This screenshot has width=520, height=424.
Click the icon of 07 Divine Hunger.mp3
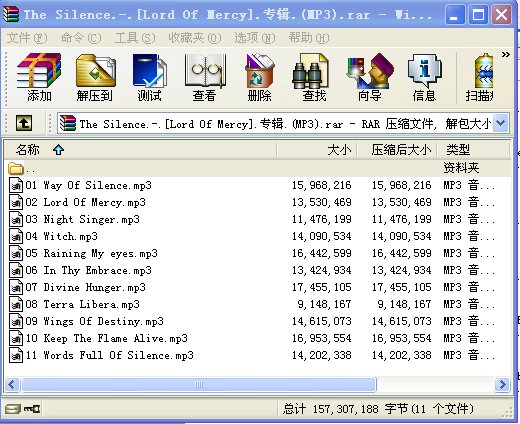point(16,287)
